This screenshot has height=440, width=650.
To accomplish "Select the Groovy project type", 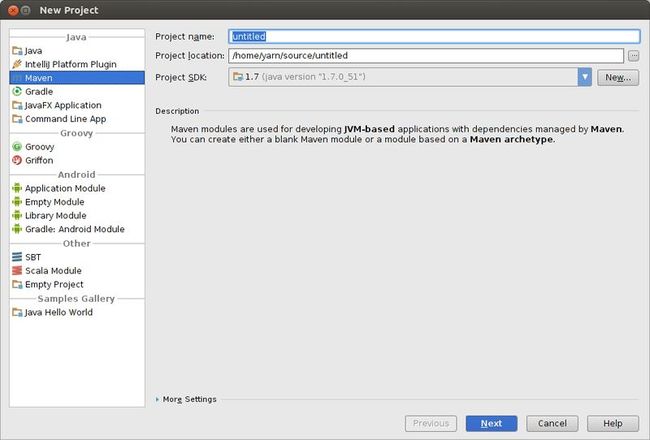I will pyautogui.click(x=77, y=147).
